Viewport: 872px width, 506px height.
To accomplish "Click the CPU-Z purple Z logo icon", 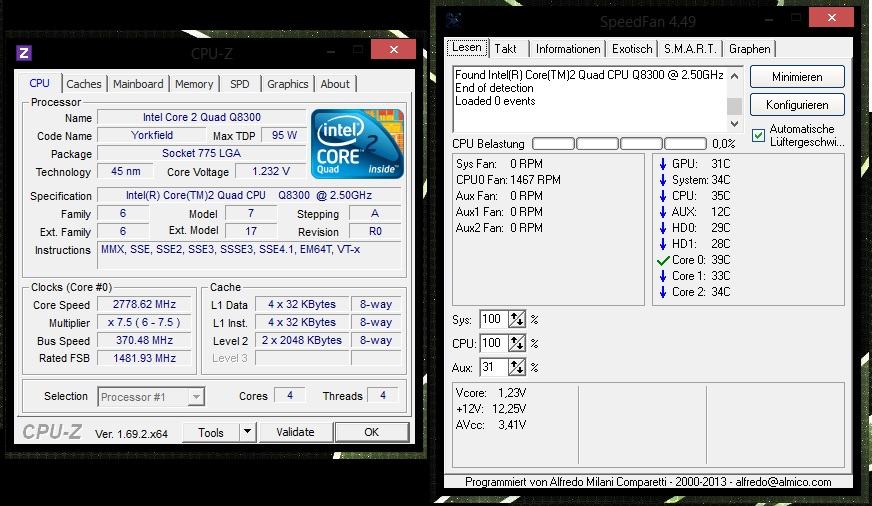I will coord(24,53).
